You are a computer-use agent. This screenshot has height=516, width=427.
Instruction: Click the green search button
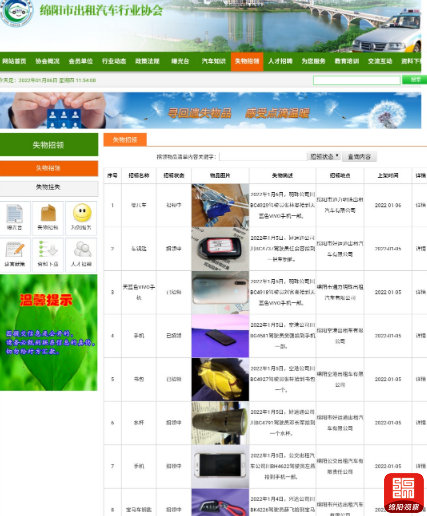point(414,80)
